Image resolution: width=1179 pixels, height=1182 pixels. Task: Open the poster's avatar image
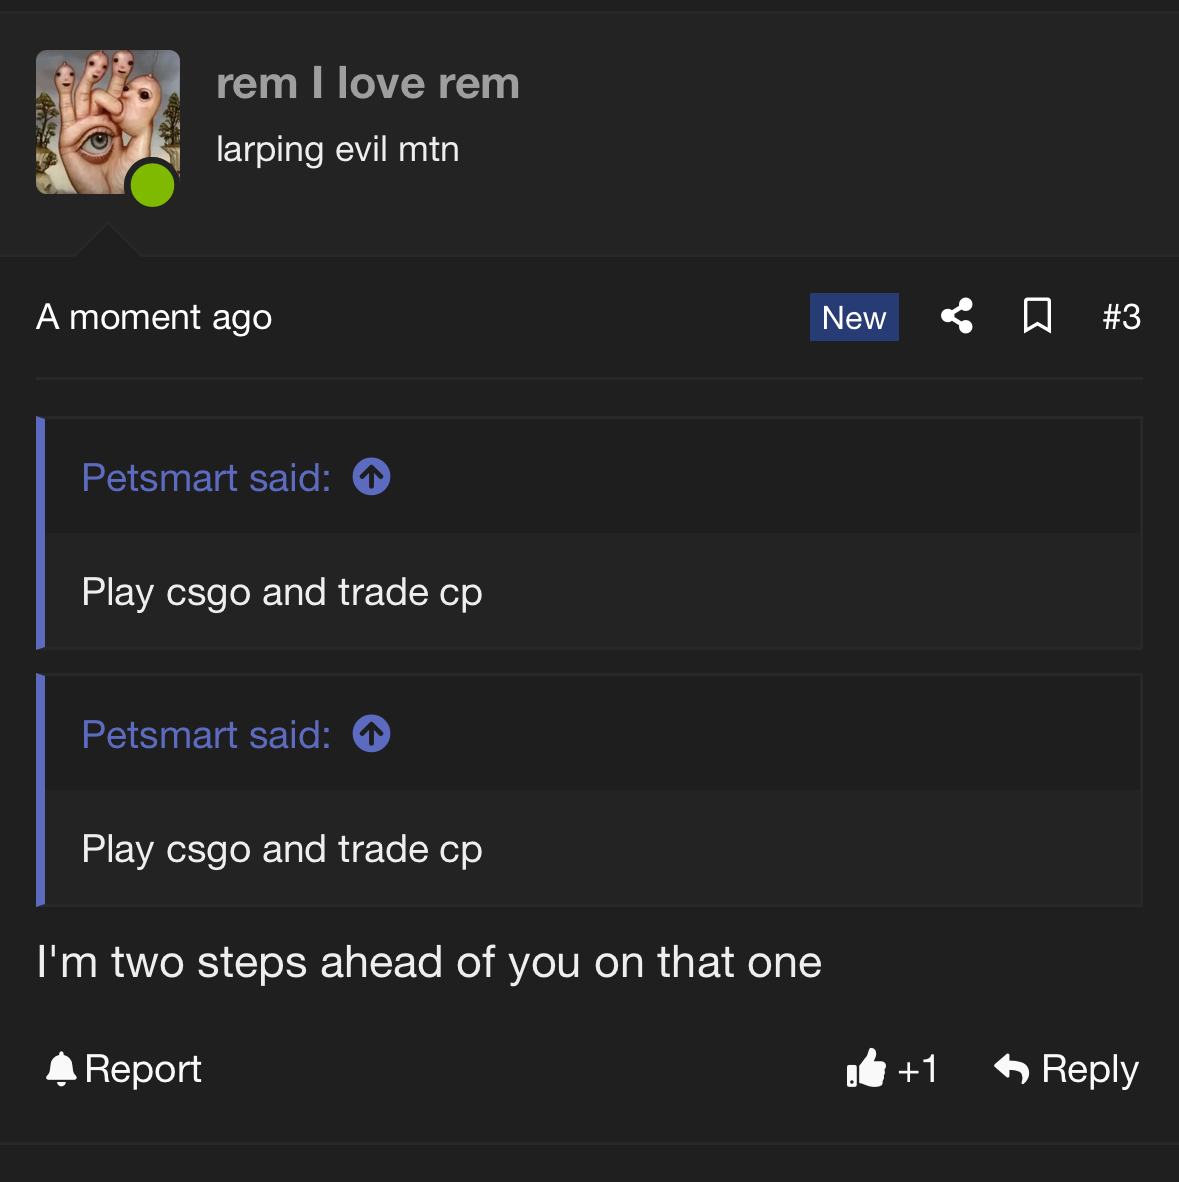[x=100, y=115]
